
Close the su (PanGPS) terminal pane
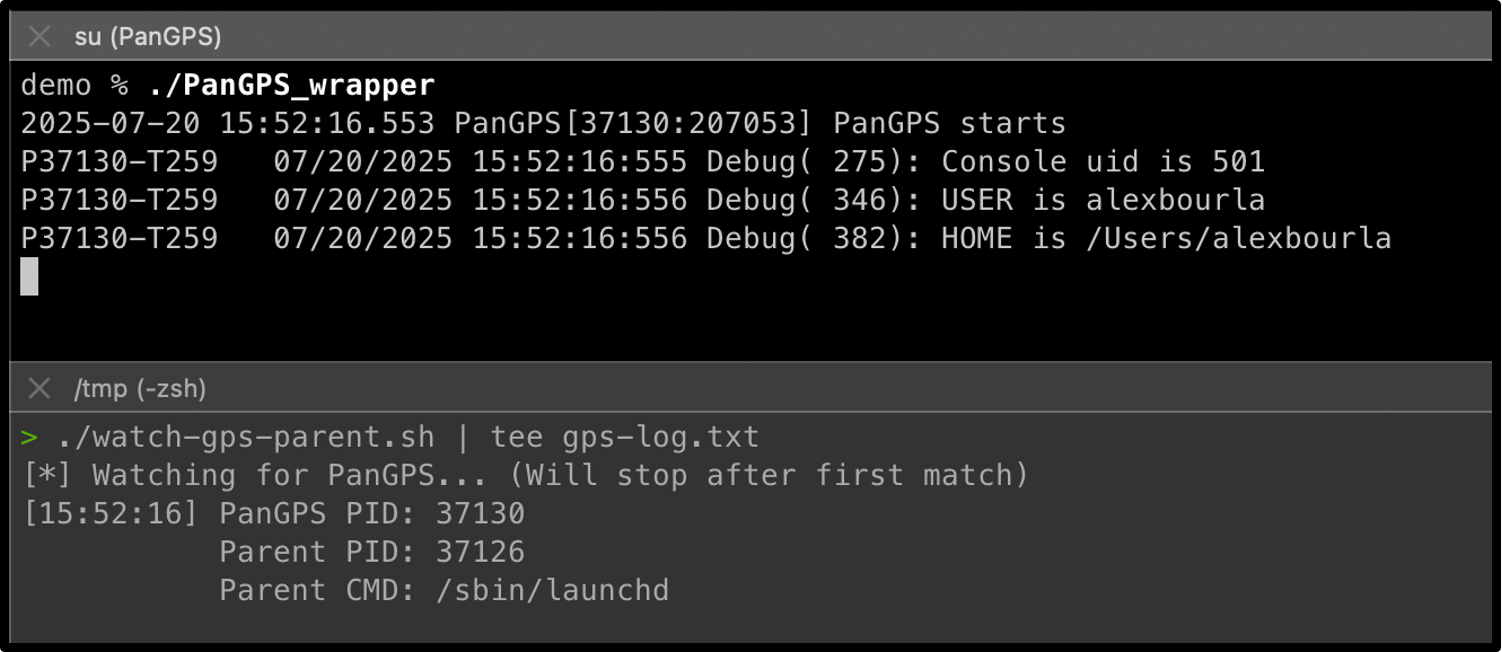tap(40, 36)
